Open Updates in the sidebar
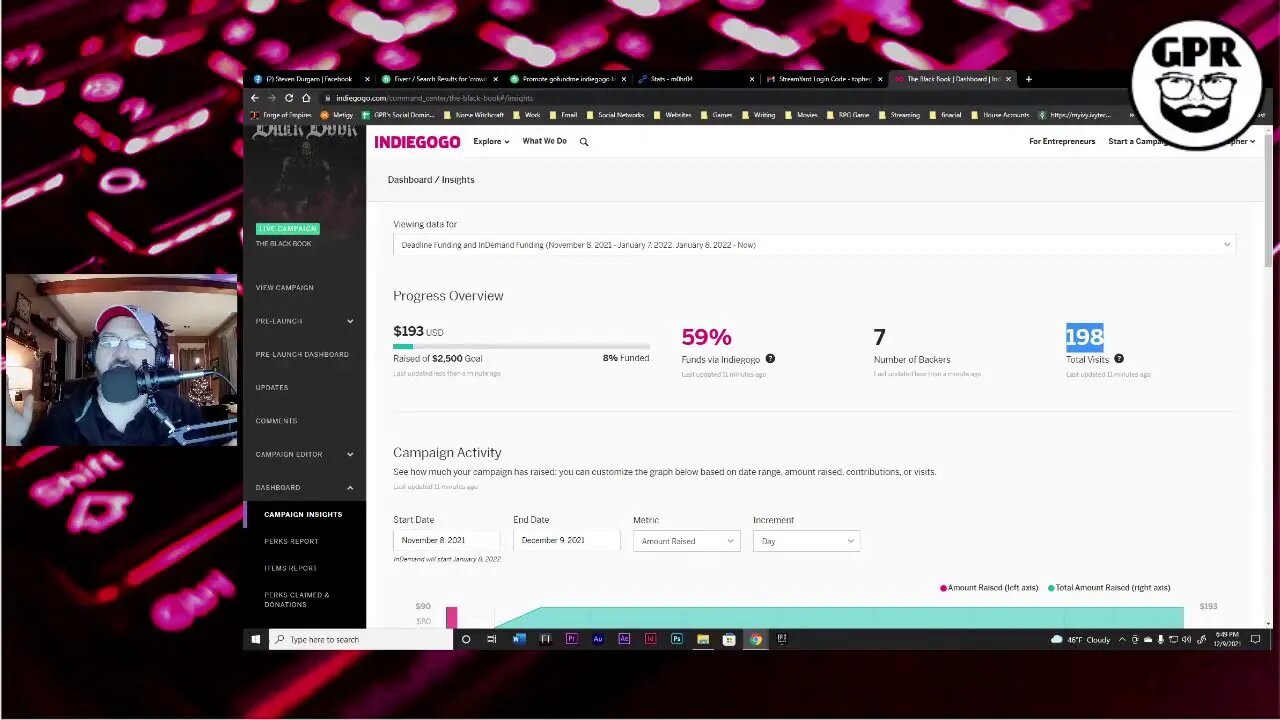Image resolution: width=1280 pixels, height=720 pixels. click(272, 388)
